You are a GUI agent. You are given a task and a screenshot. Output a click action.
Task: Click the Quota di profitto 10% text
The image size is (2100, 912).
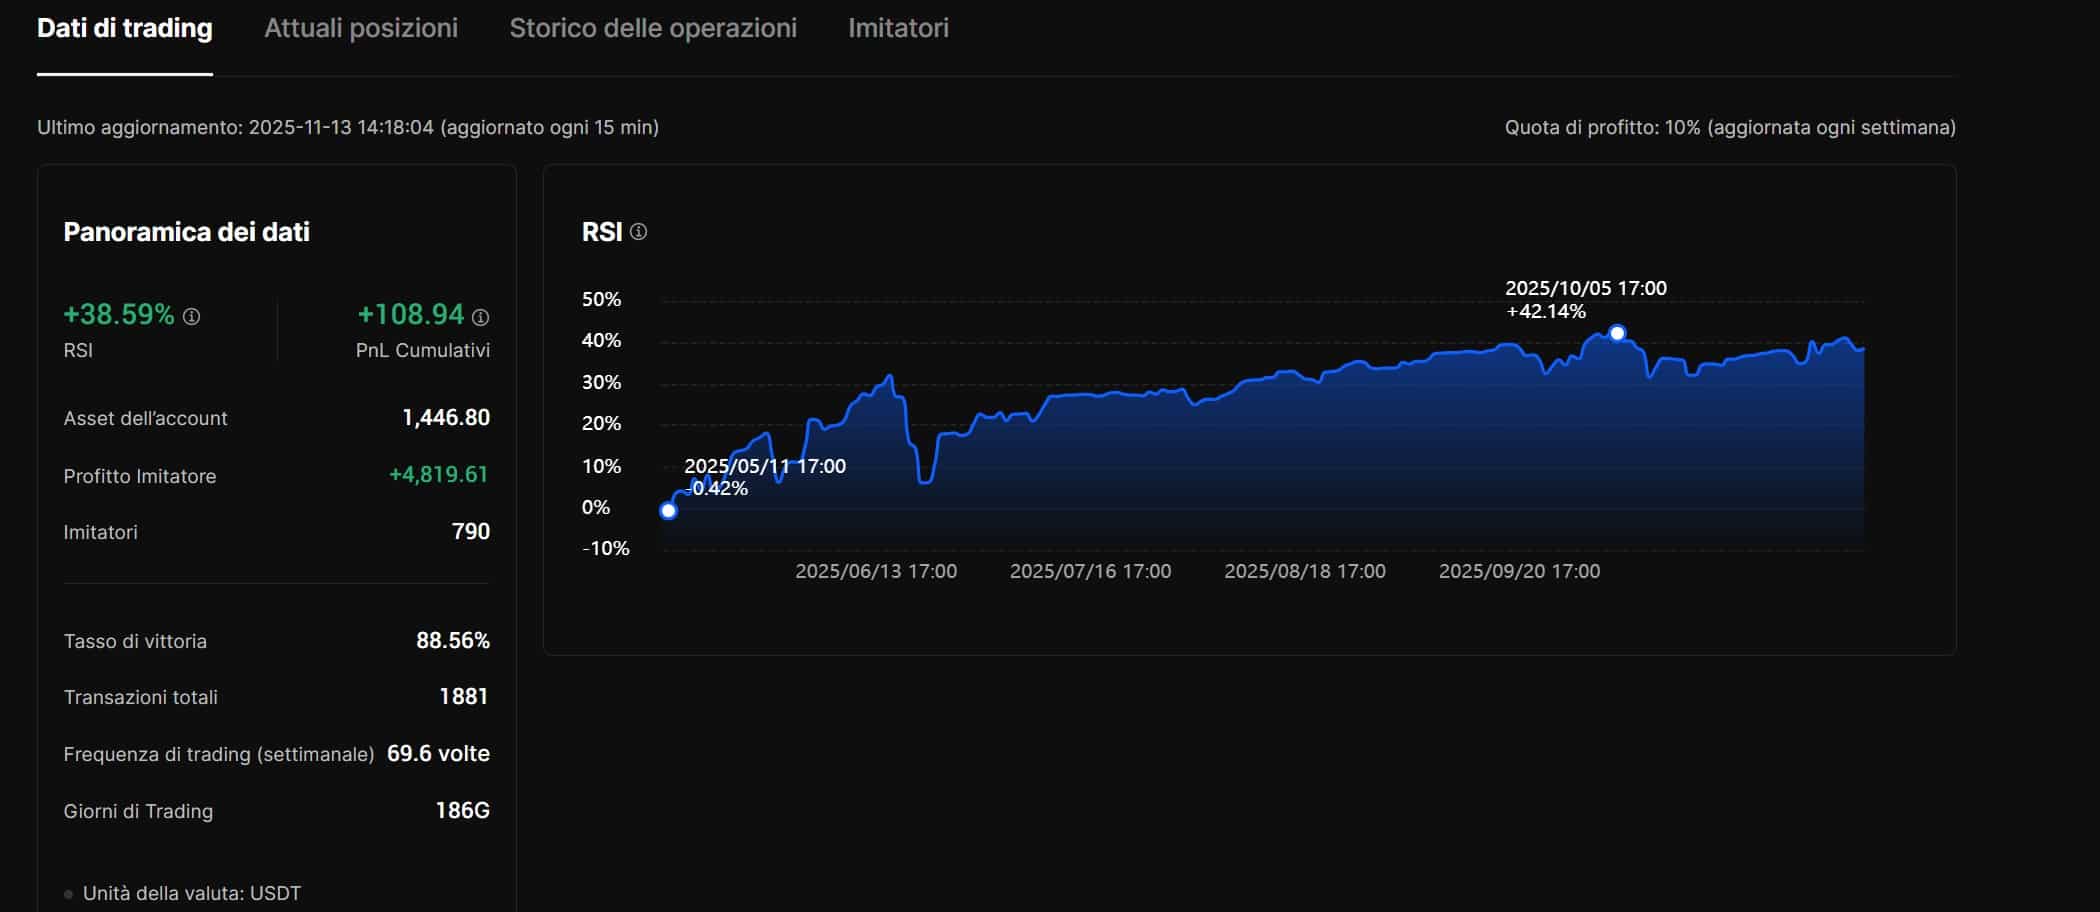[1729, 127]
